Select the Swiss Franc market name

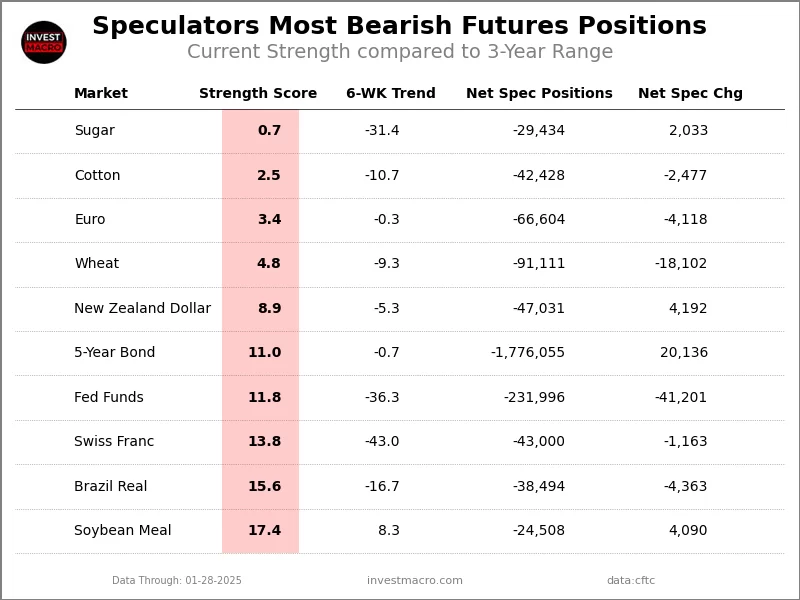click(x=114, y=442)
